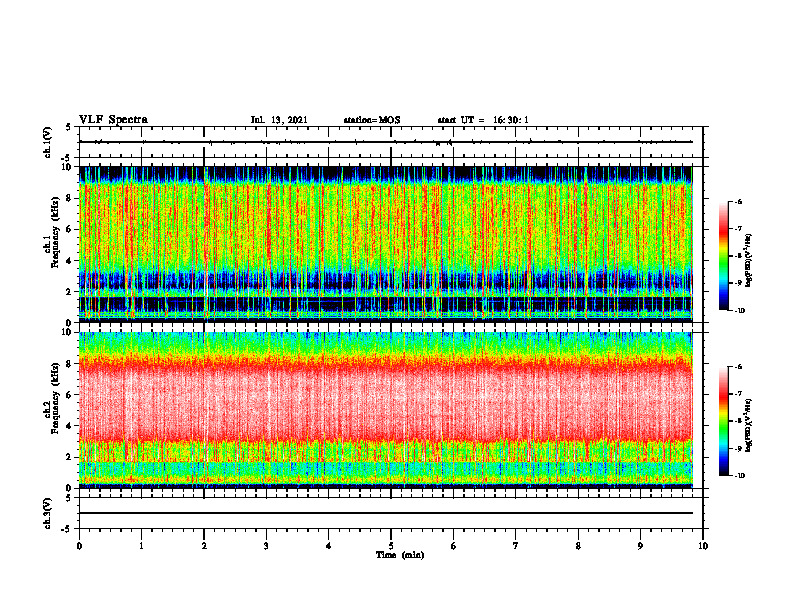This screenshot has width=792, height=612.
Task: Click the ch.2 frequency tick "4"
Action: [x=70, y=426]
